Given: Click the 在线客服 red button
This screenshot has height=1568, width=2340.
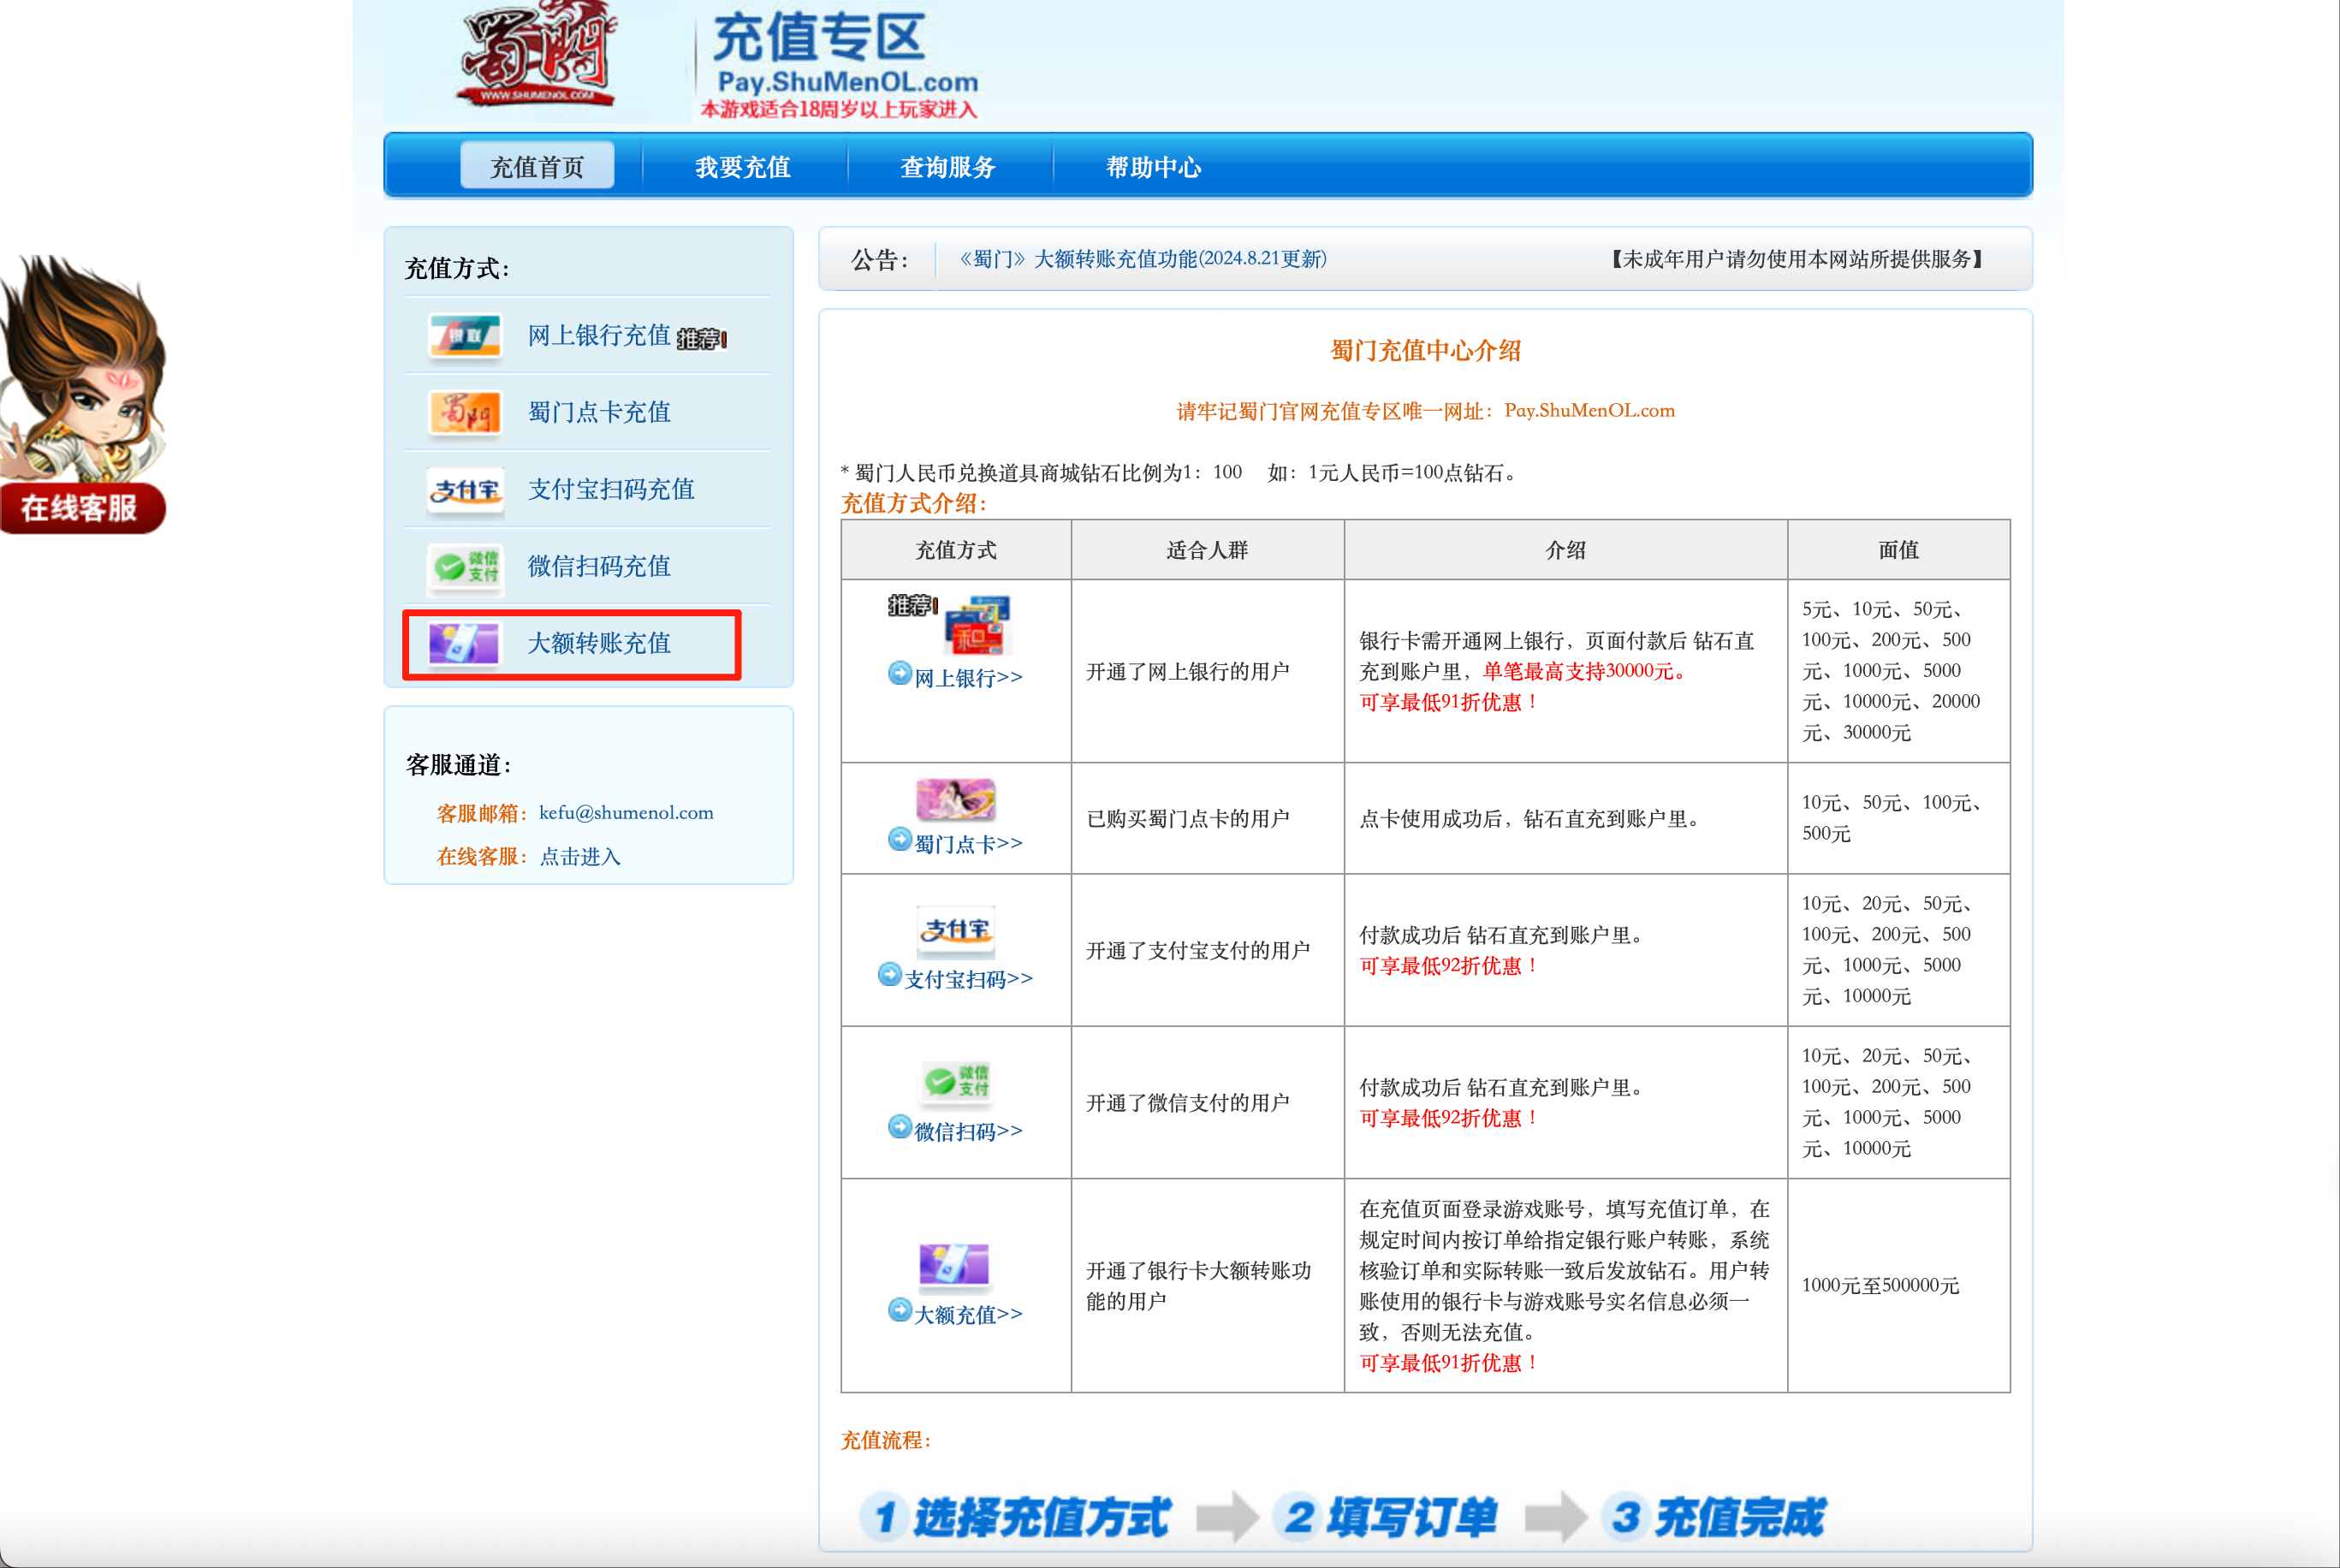Looking at the screenshot, I should pyautogui.click(x=81, y=508).
